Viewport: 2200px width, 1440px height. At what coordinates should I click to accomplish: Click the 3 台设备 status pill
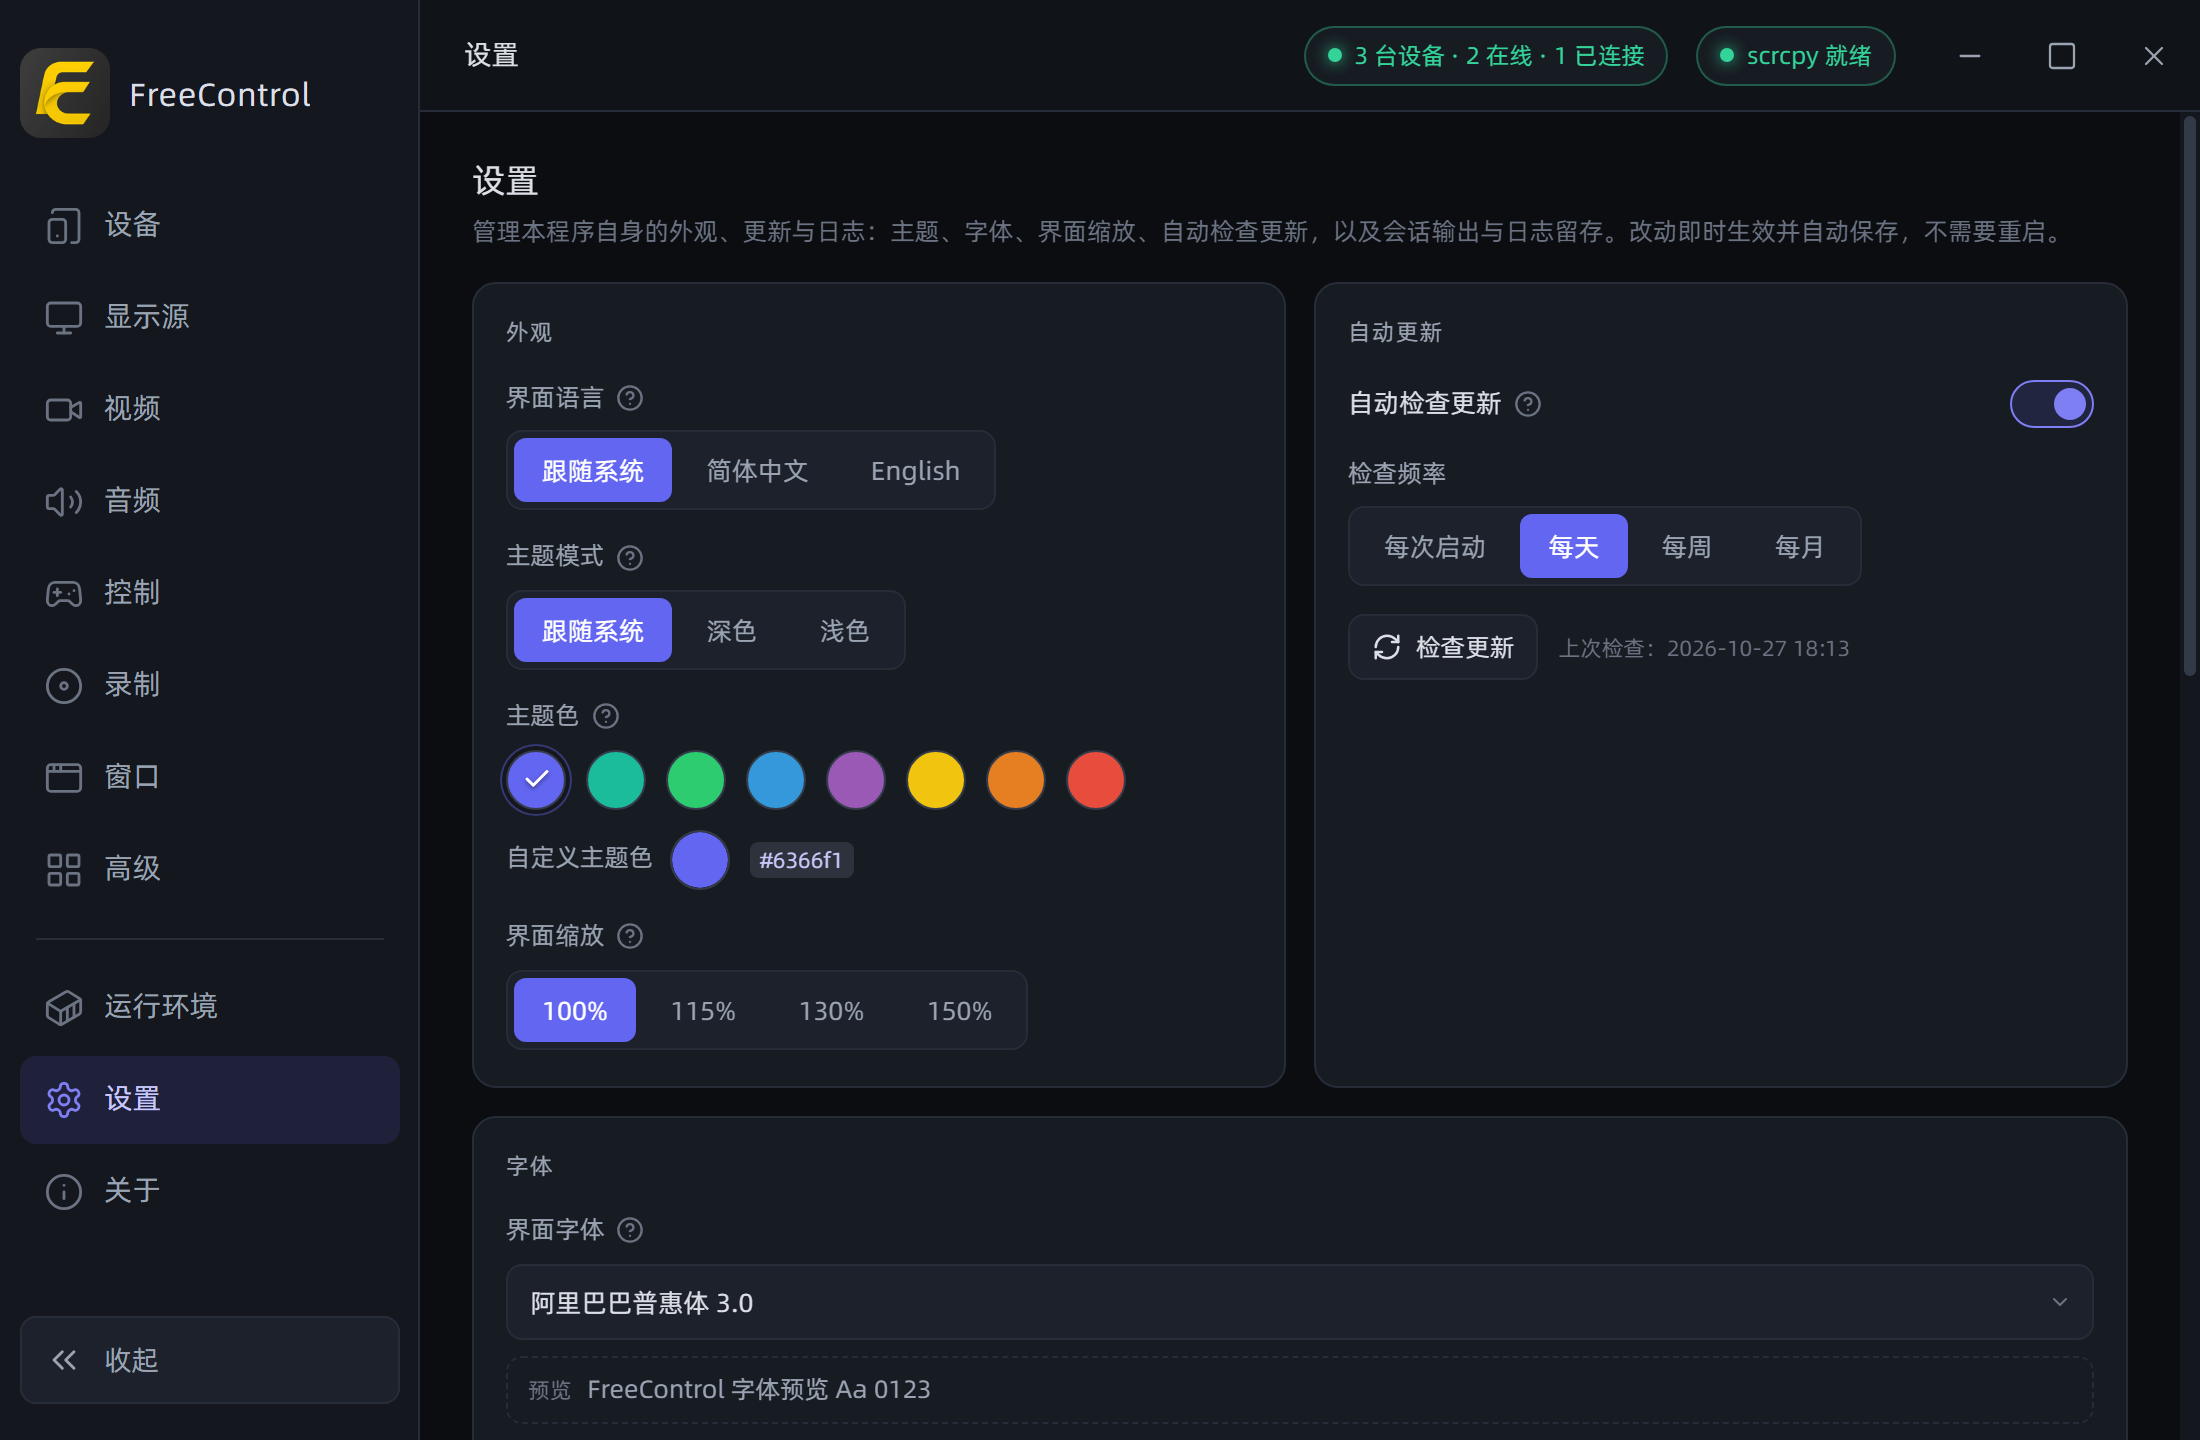pyautogui.click(x=1486, y=56)
